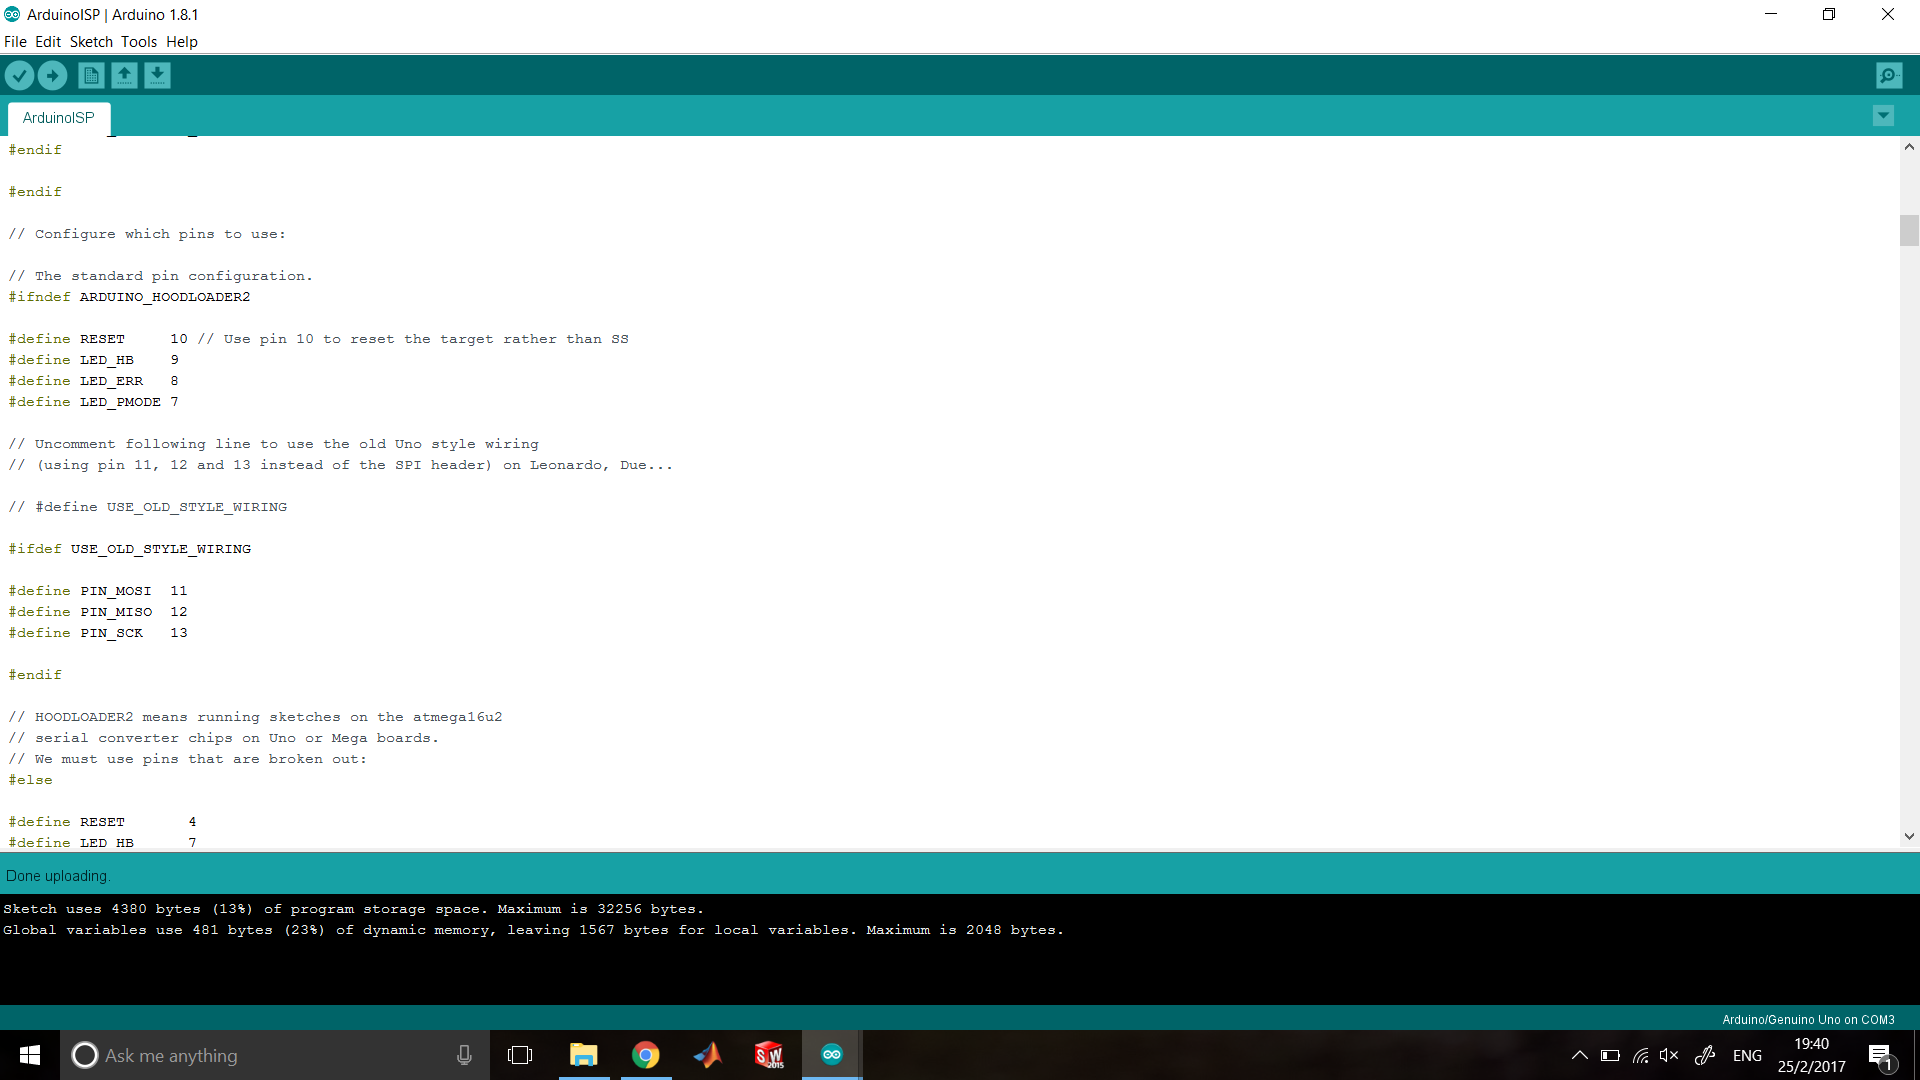Click the Cortana 'Ask me anything' search box
This screenshot has width=1920, height=1080.
pyautogui.click(x=275, y=1055)
